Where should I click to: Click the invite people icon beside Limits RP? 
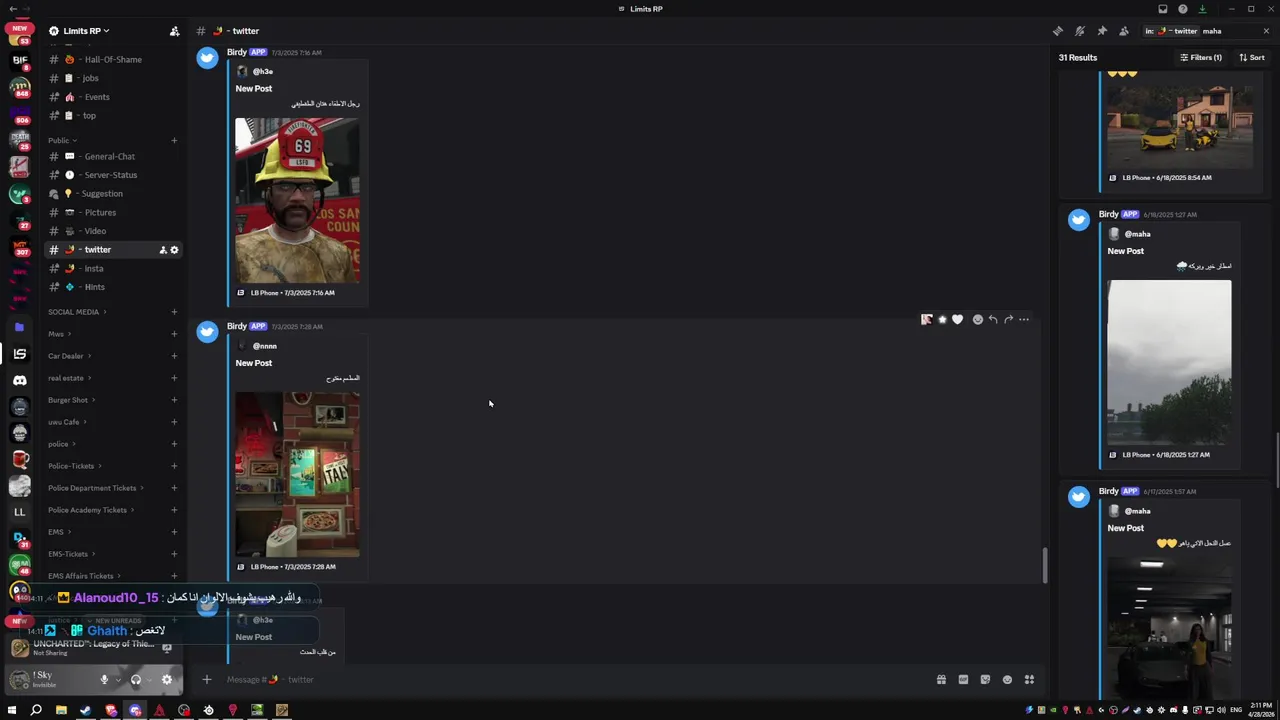(174, 31)
